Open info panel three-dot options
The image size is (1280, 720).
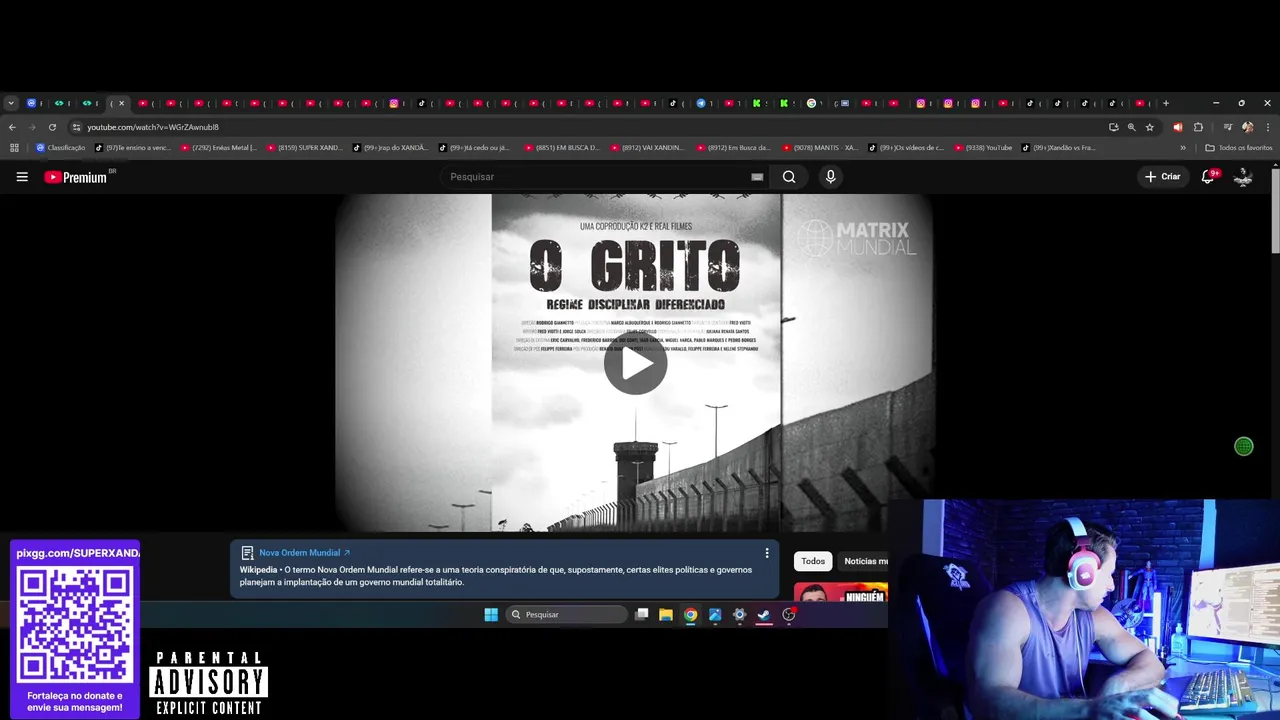point(767,553)
